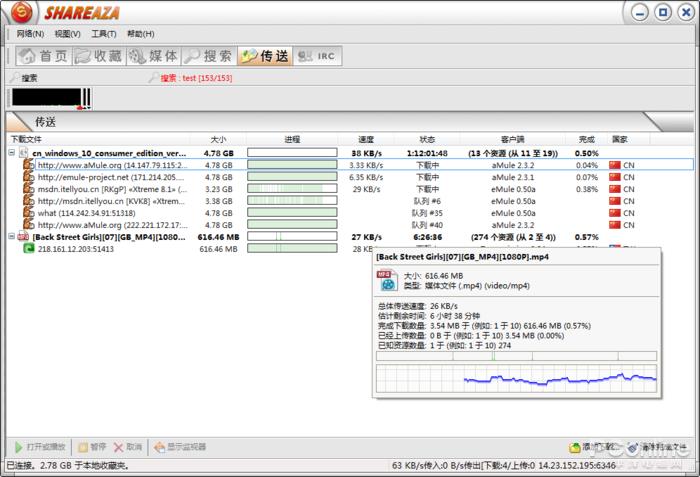The image size is (700, 477).
Task: Open the 收藏 library toolbar button
Action: pyautogui.click(x=98, y=56)
